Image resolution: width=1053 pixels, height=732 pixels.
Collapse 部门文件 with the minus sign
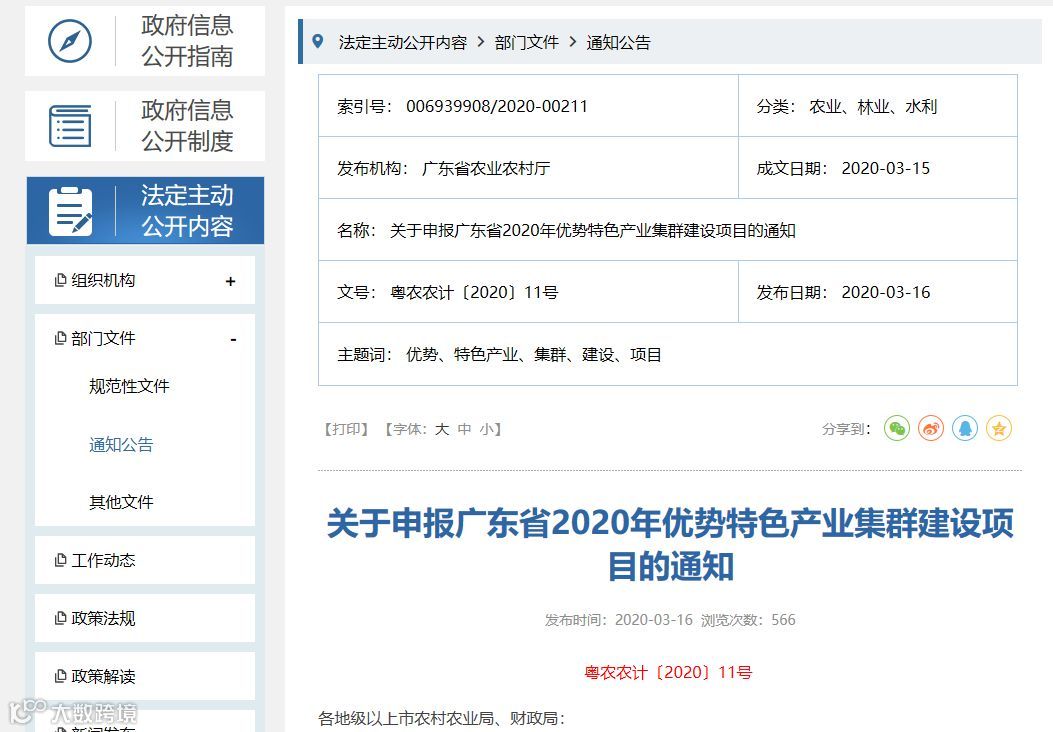(233, 340)
